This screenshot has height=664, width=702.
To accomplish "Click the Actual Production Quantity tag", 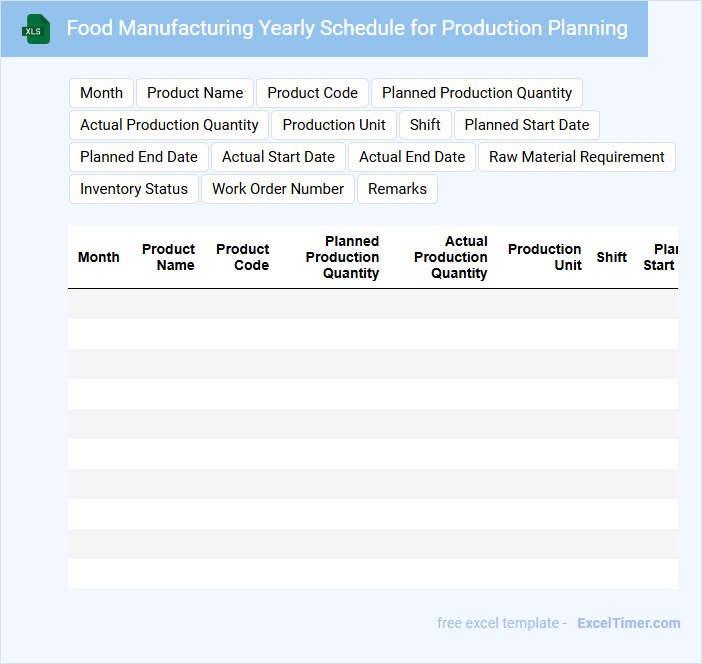I will (169, 125).
